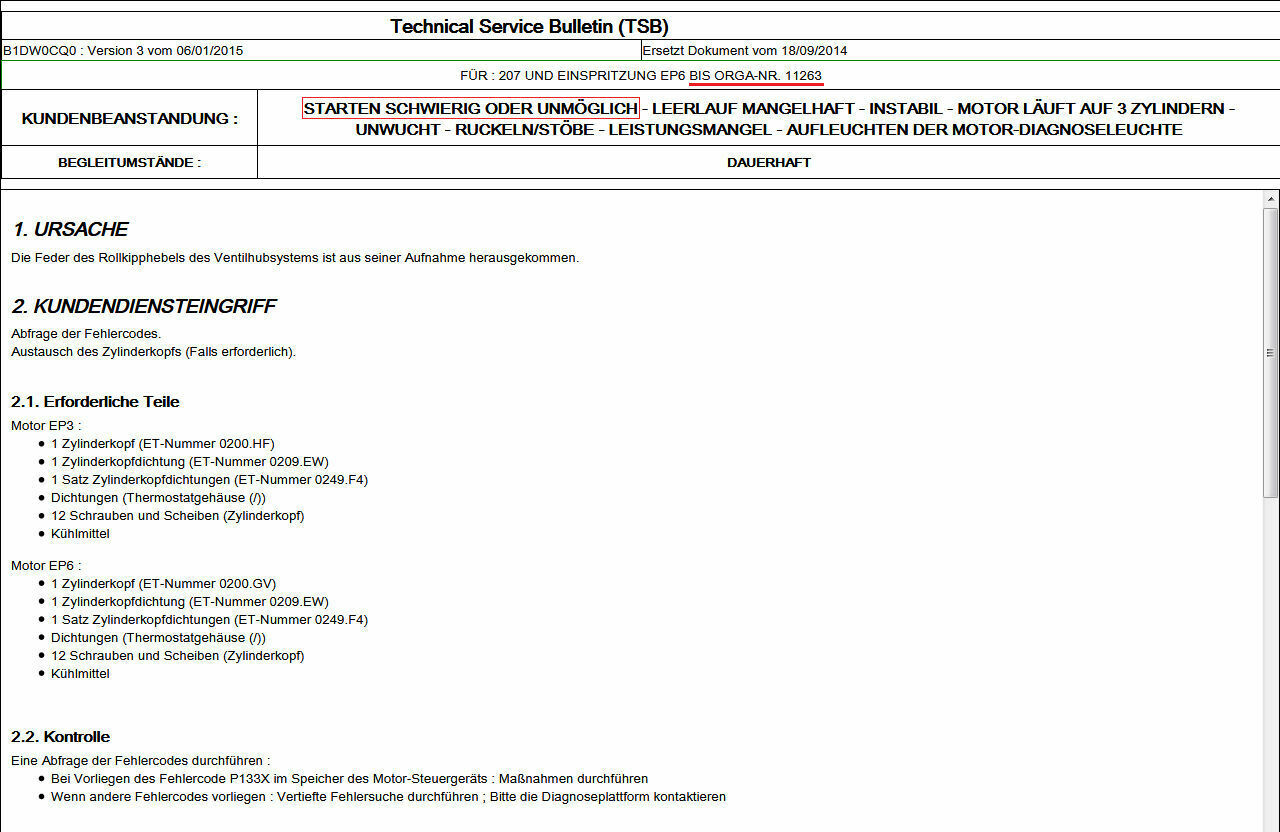Click the document version 'B1DW0CQ0 : Version 3' text
The height and width of the screenshot is (832, 1280).
click(123, 50)
